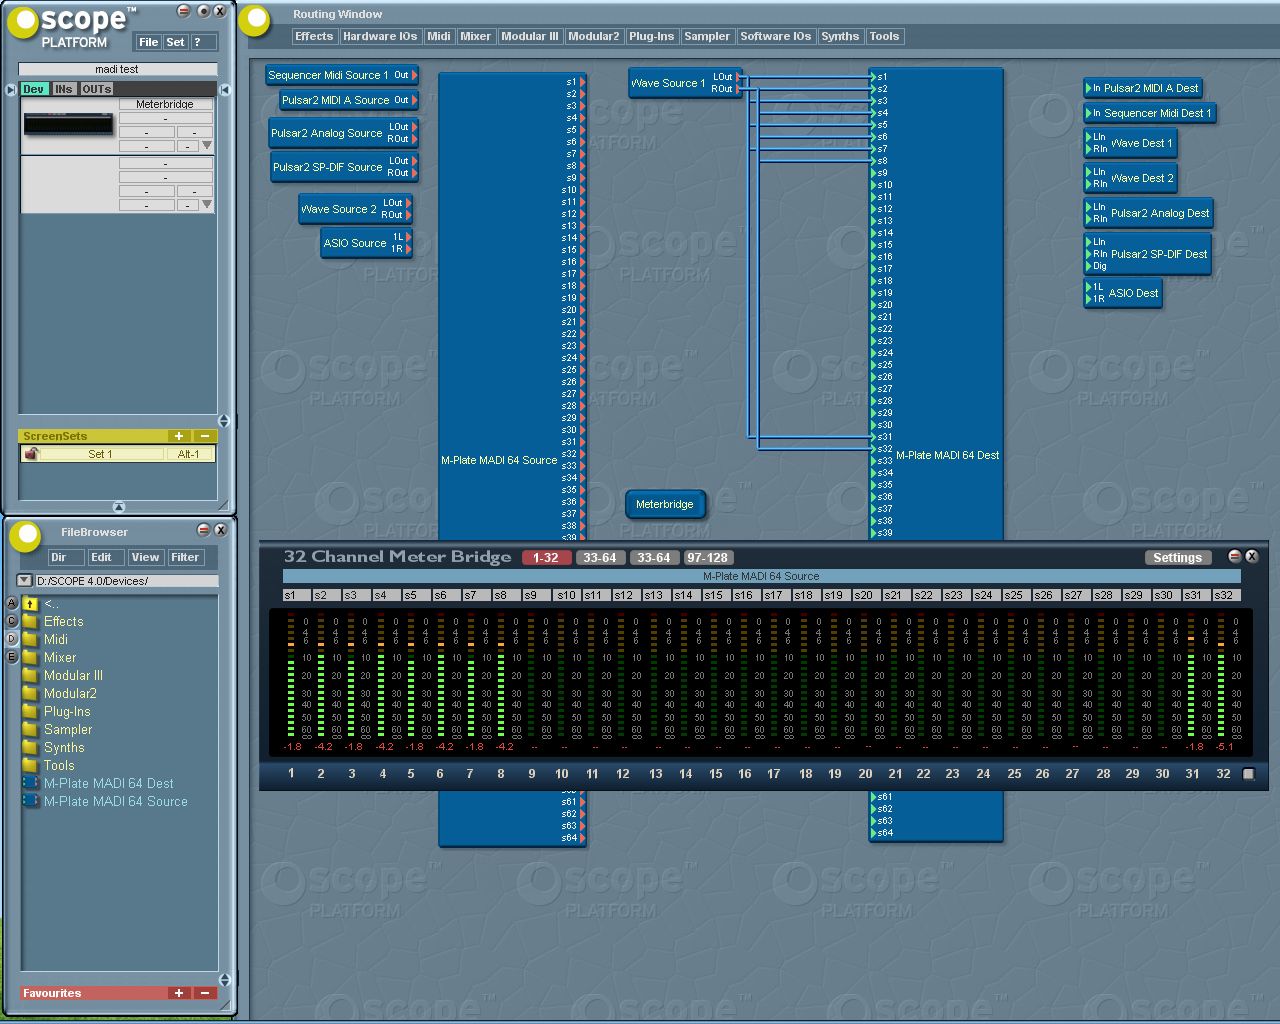This screenshot has width=1280, height=1024.
Task: Go up one directory with the arrow folder
Action: pyautogui.click(x=30, y=603)
